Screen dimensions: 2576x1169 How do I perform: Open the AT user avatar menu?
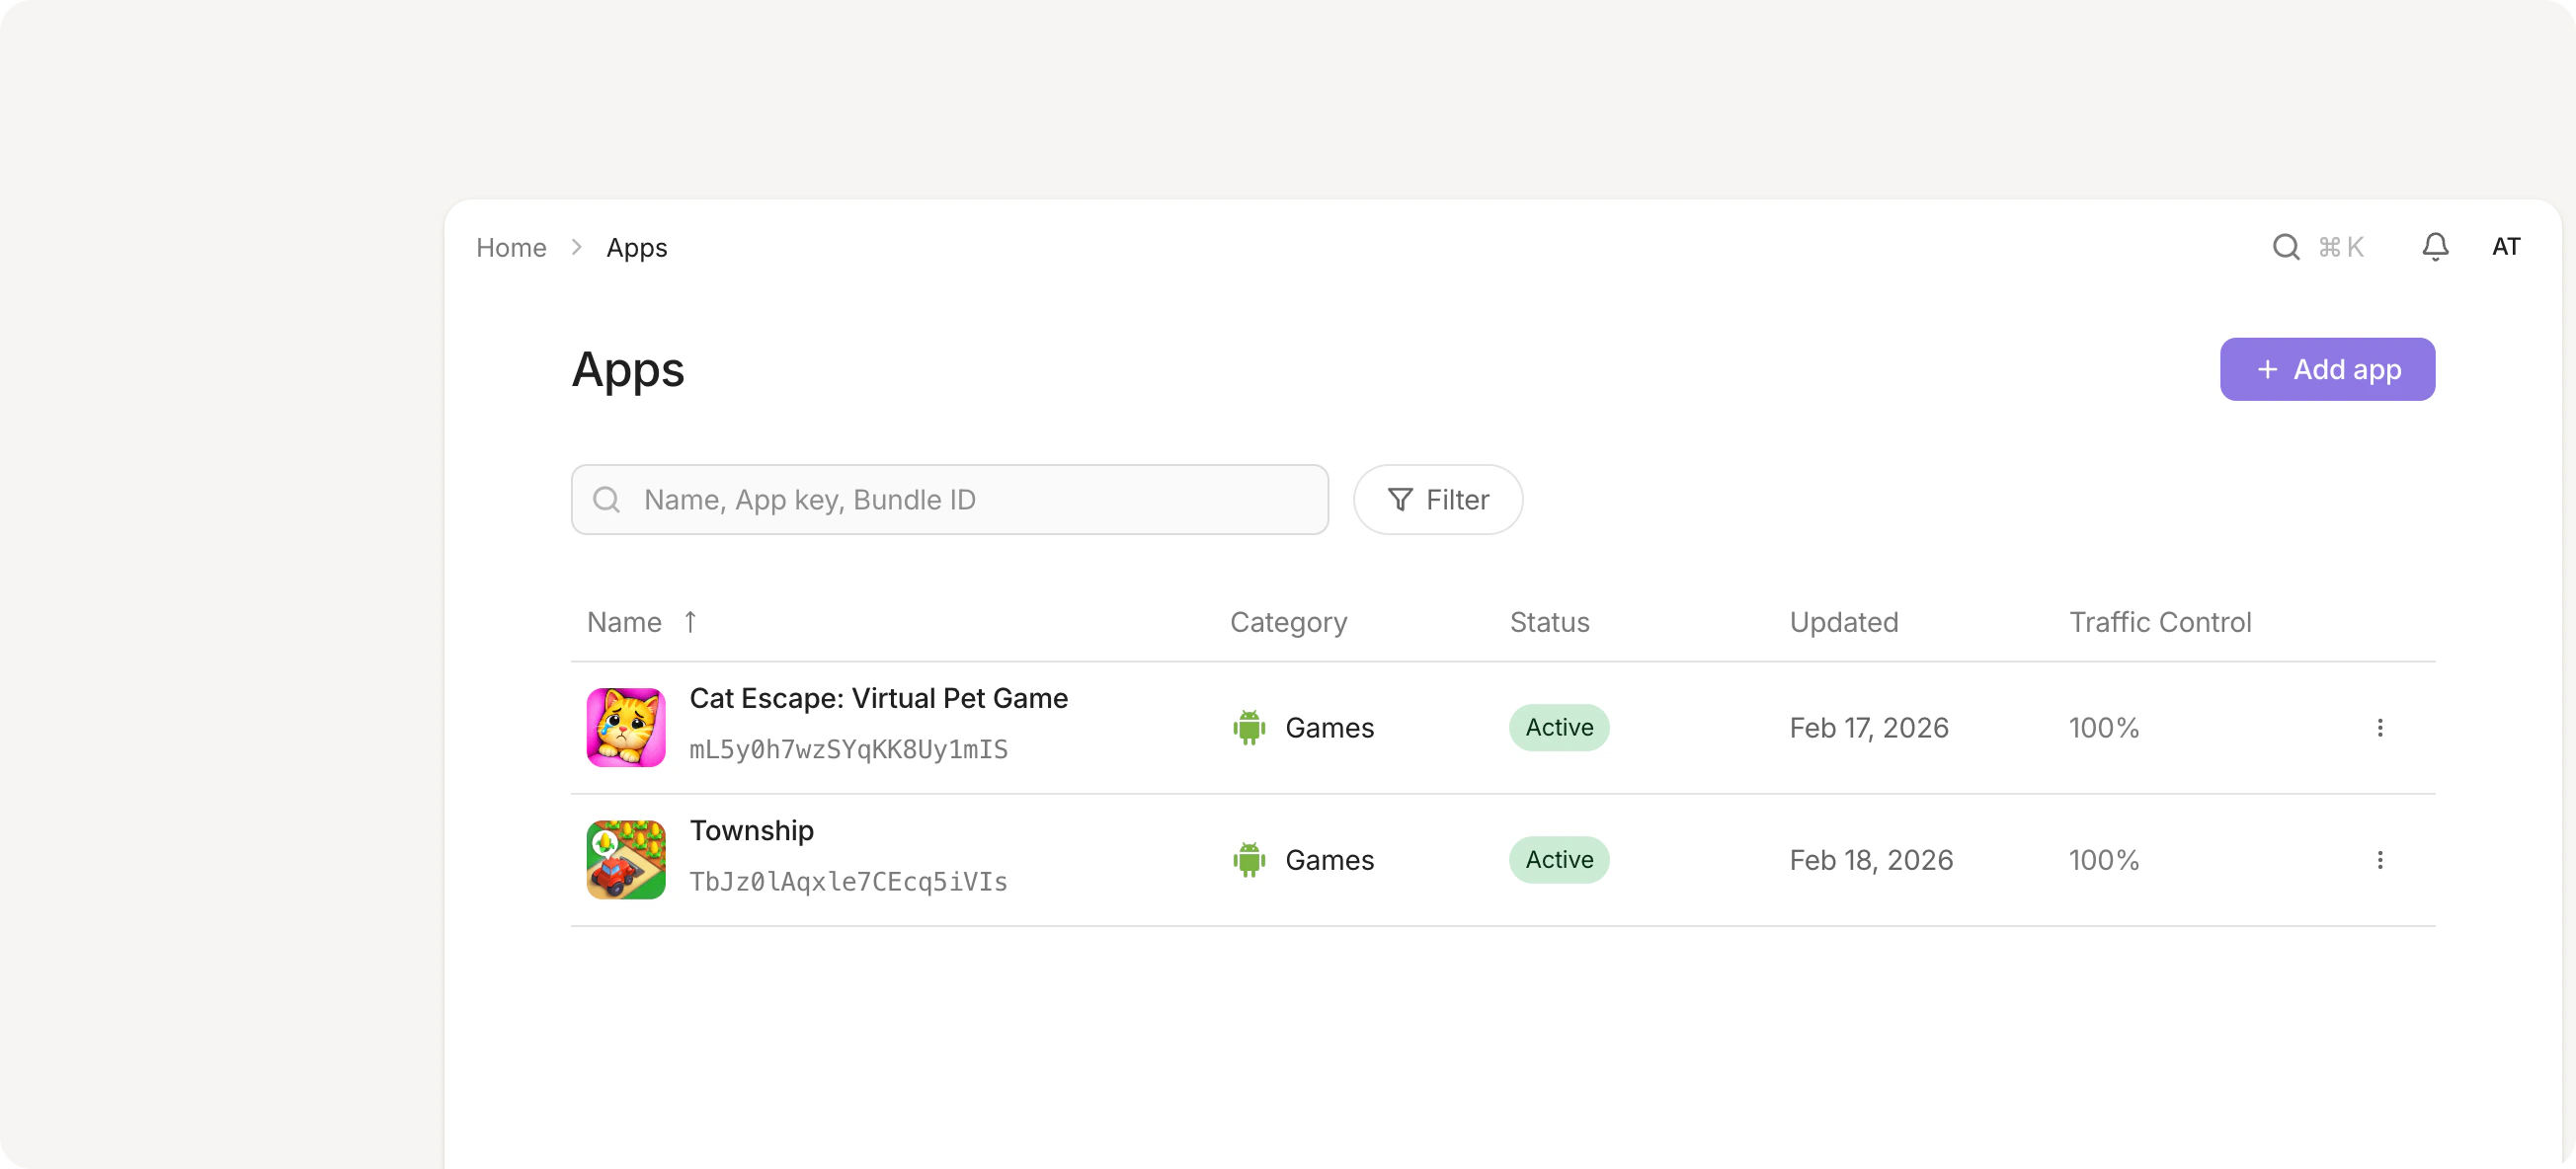pyautogui.click(x=2505, y=247)
